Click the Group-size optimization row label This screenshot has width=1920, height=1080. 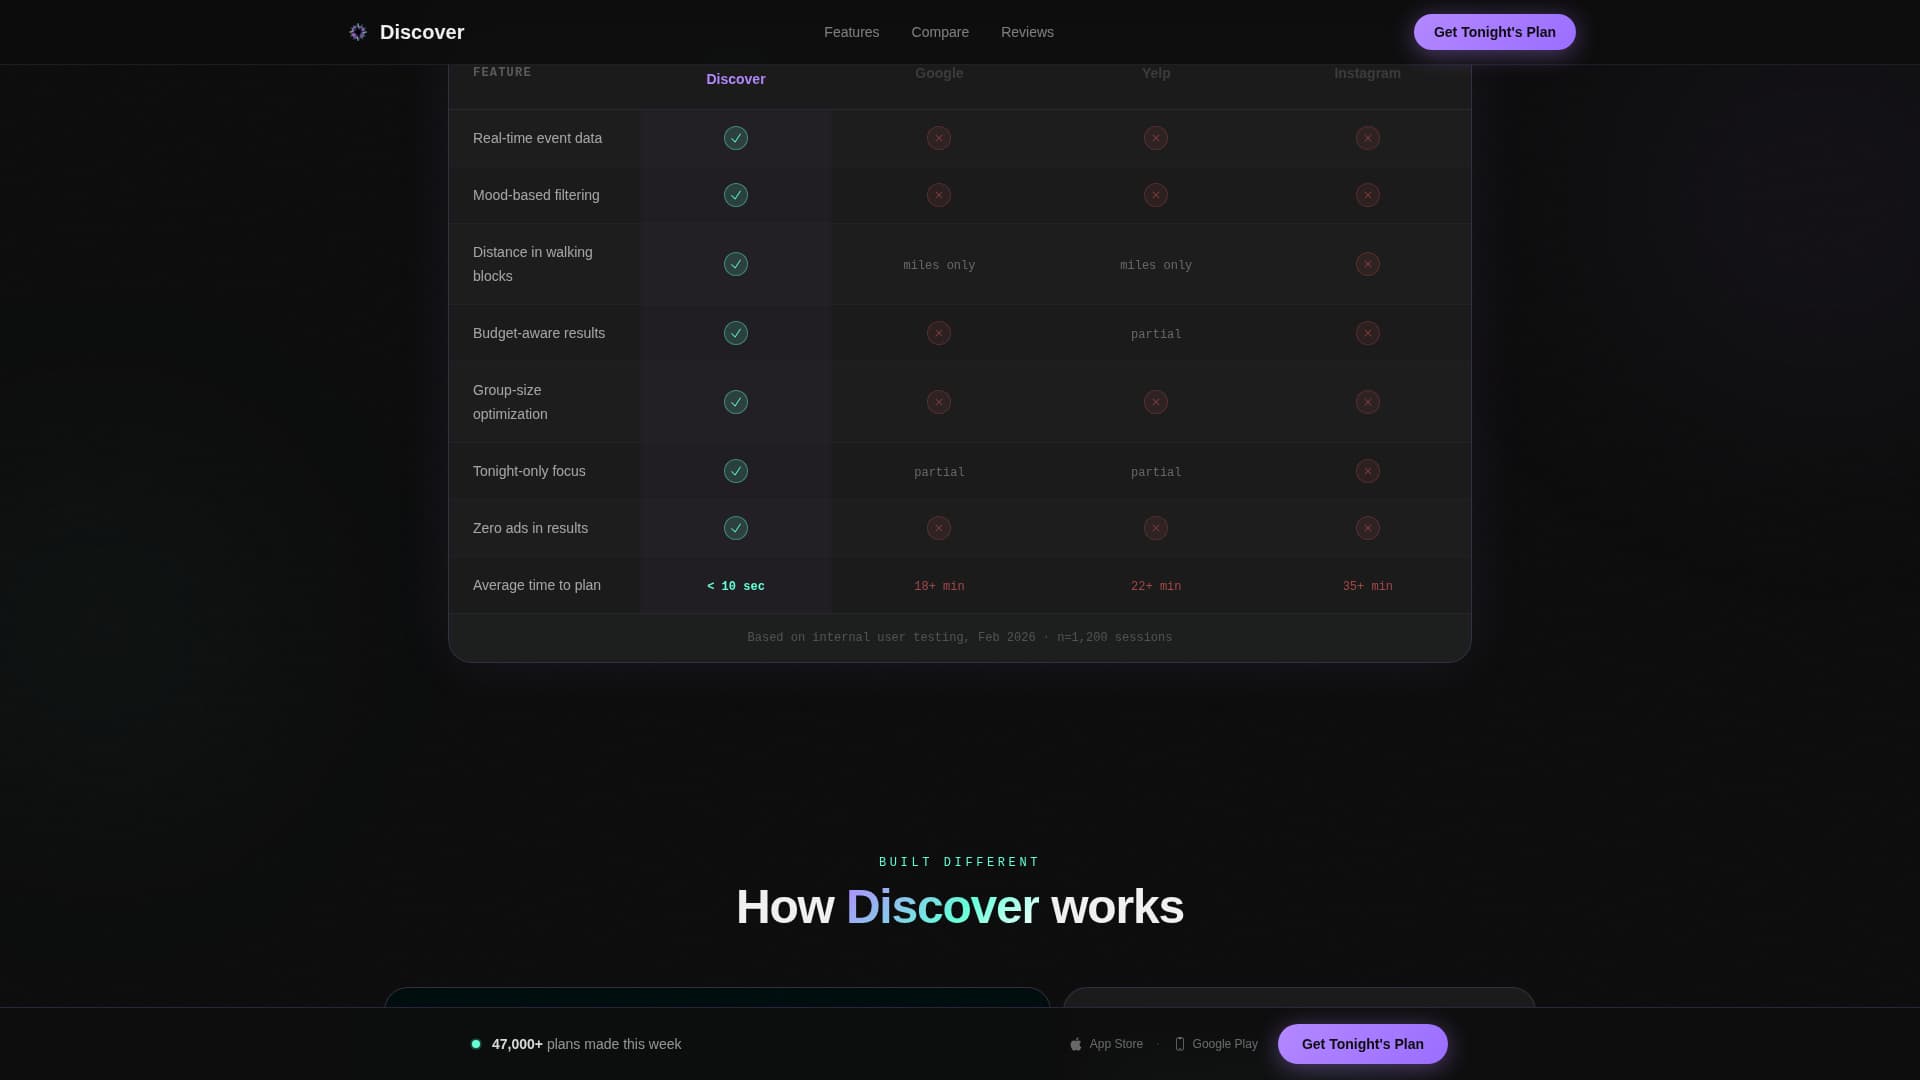coord(510,402)
